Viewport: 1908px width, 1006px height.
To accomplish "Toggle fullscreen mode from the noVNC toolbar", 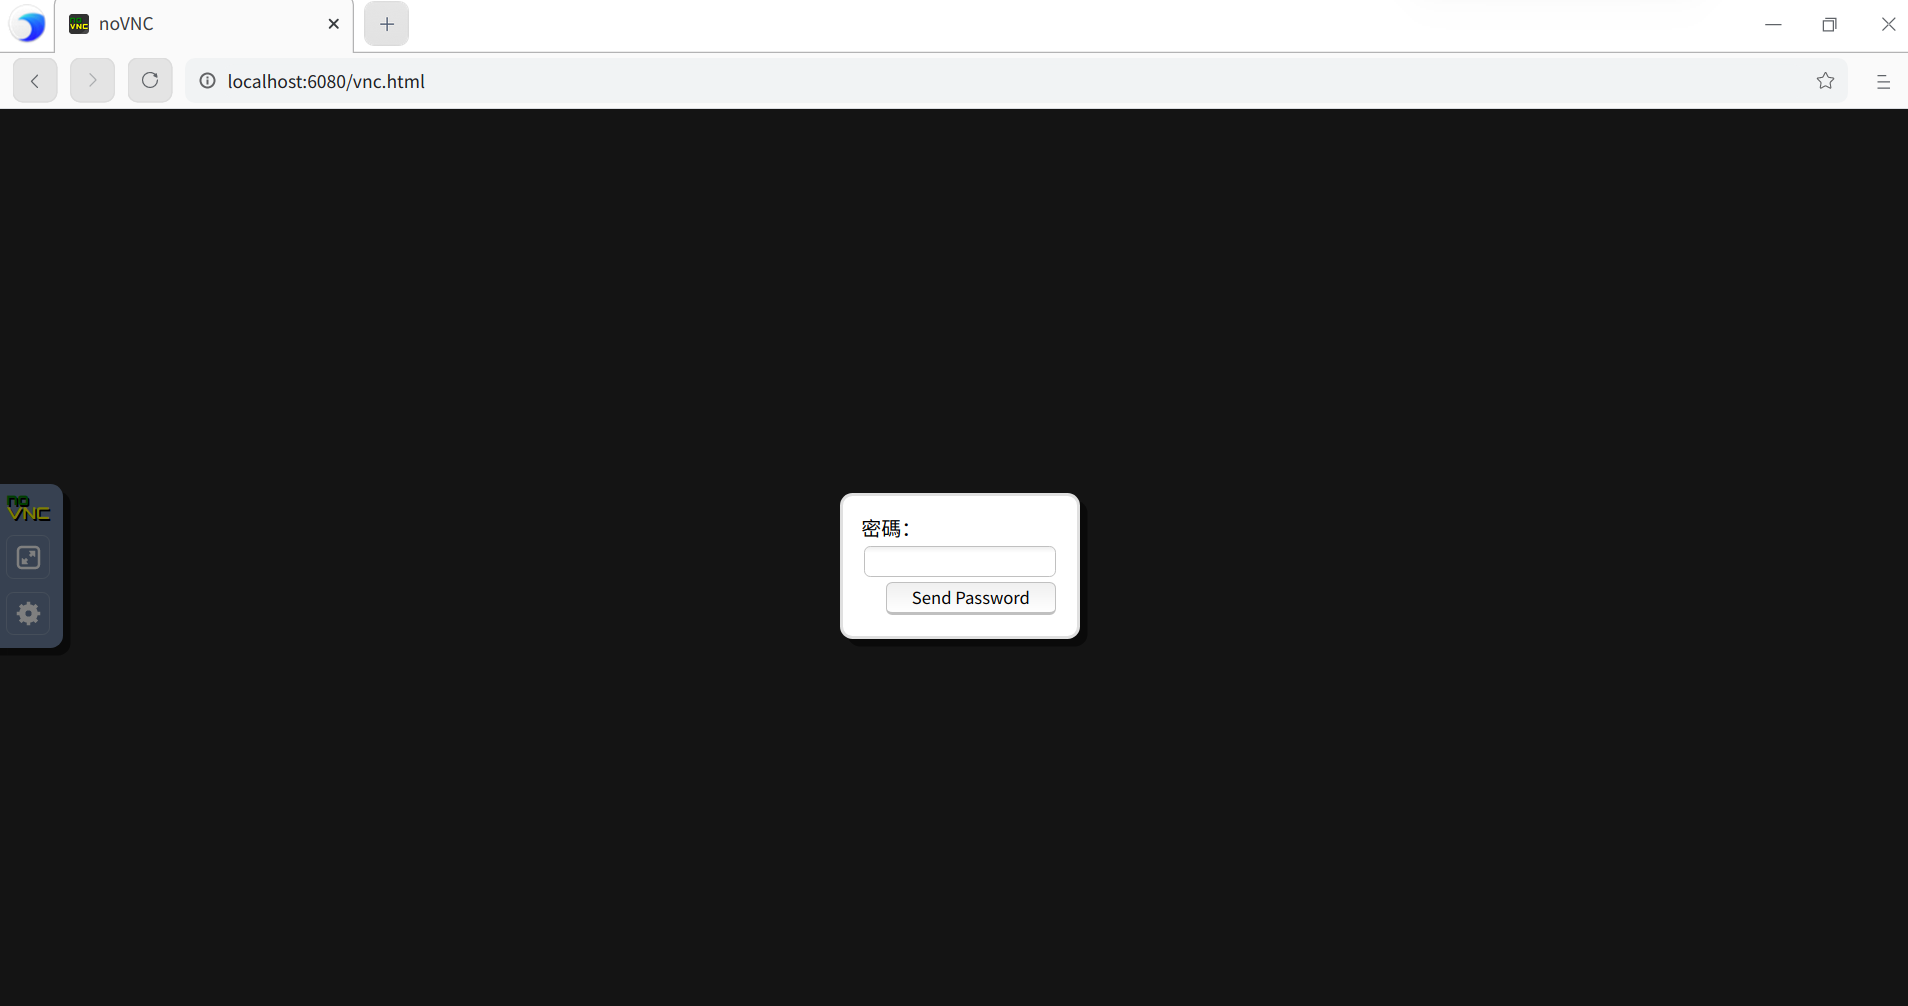I will tap(28, 557).
